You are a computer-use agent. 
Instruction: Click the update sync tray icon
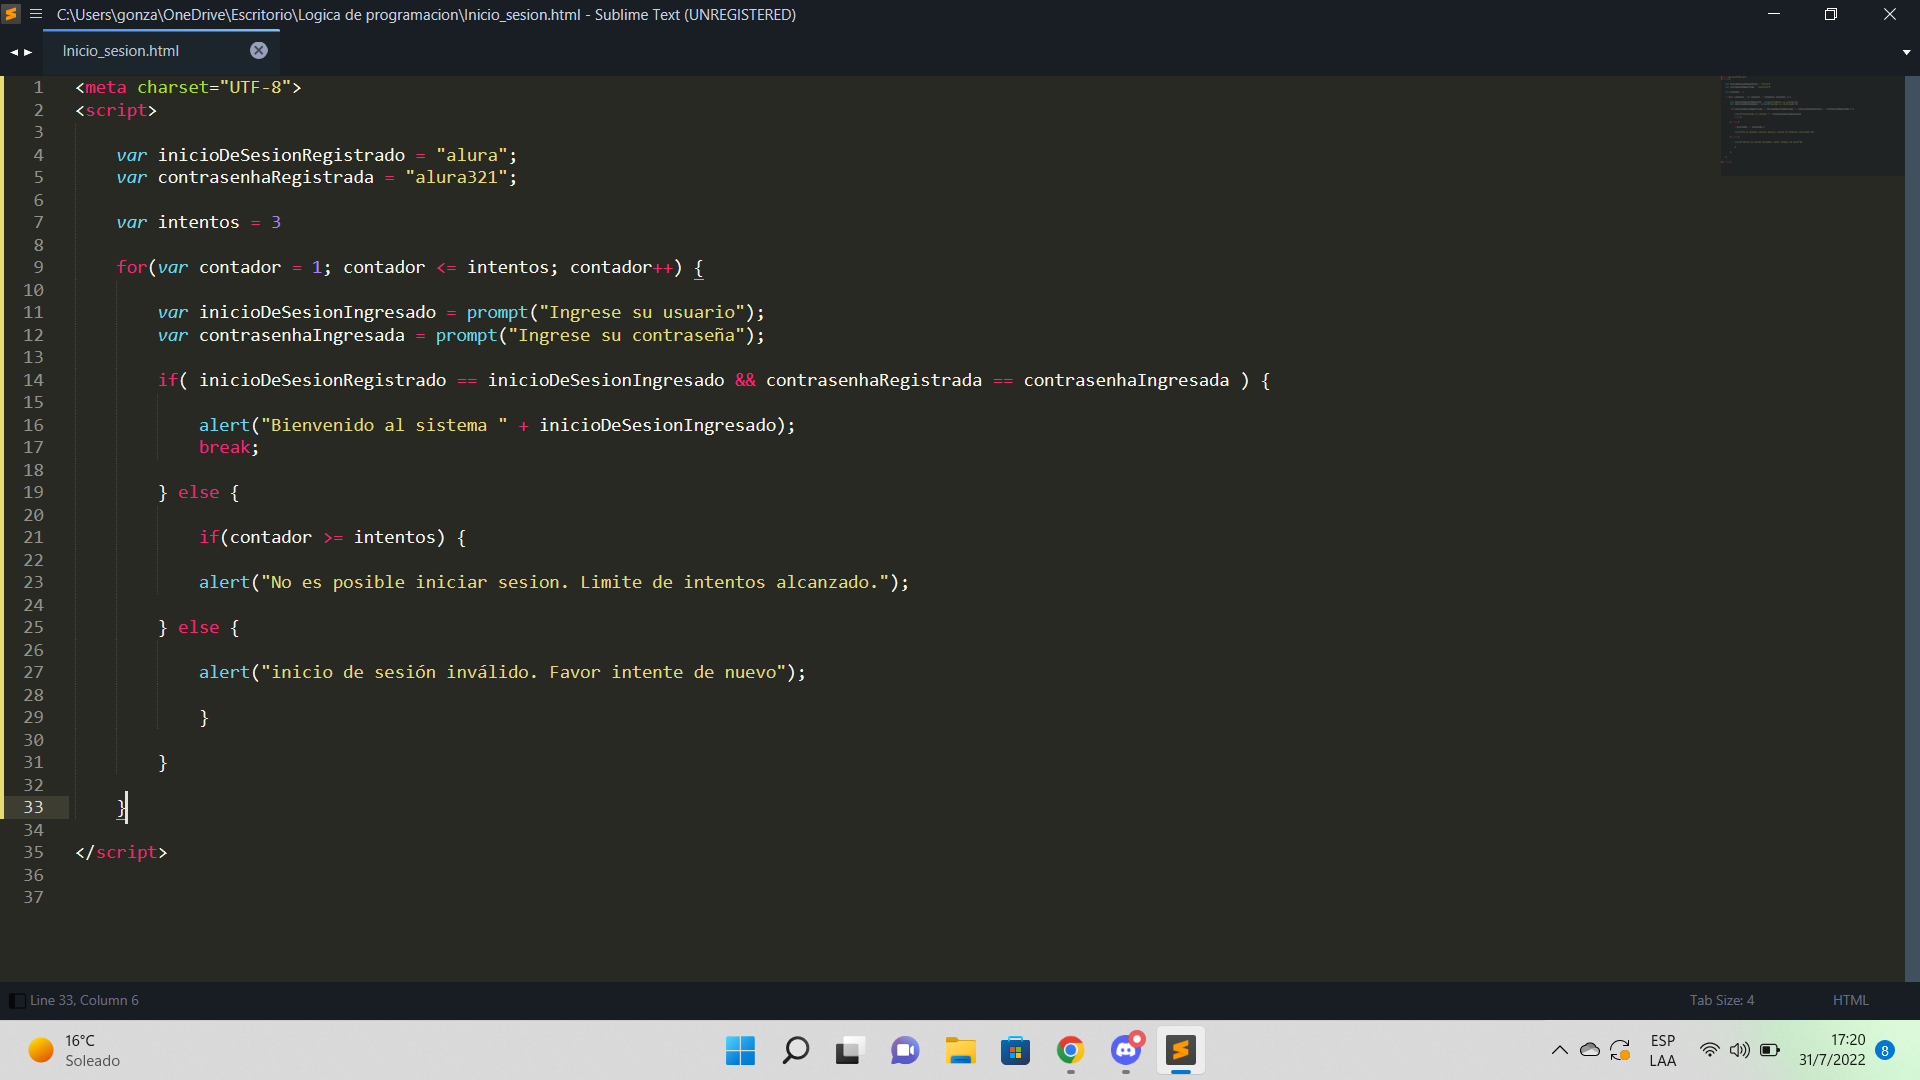(x=1620, y=1050)
